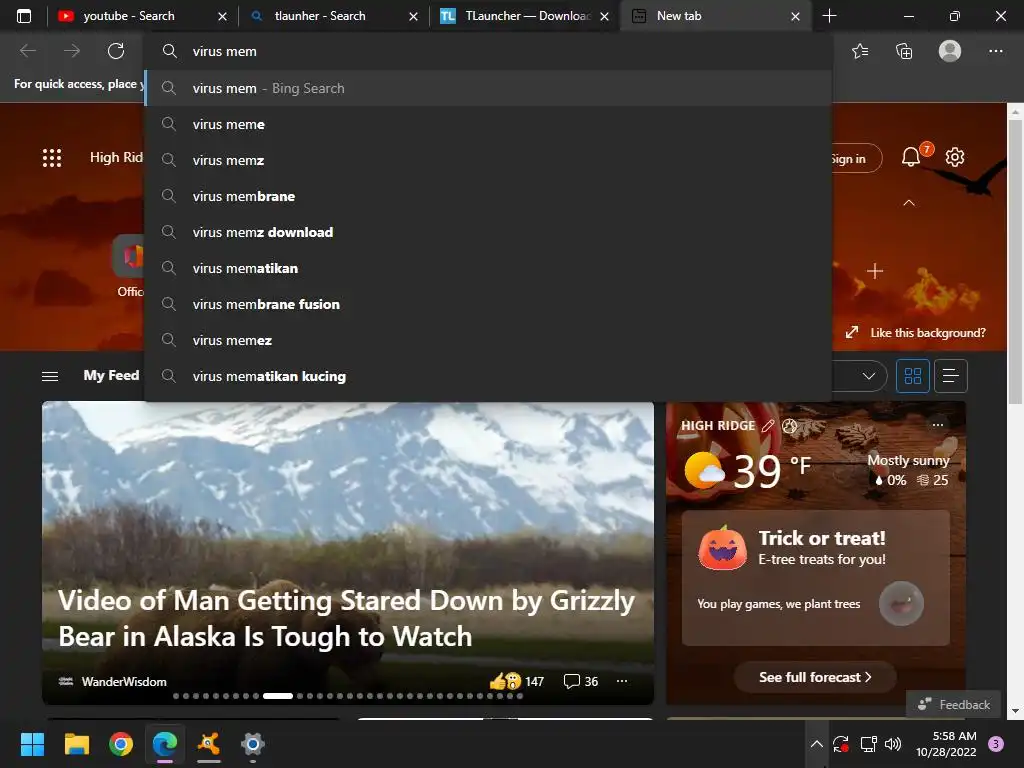1024x768 pixels.
Task: Click the Sign in button
Action: tap(856, 159)
